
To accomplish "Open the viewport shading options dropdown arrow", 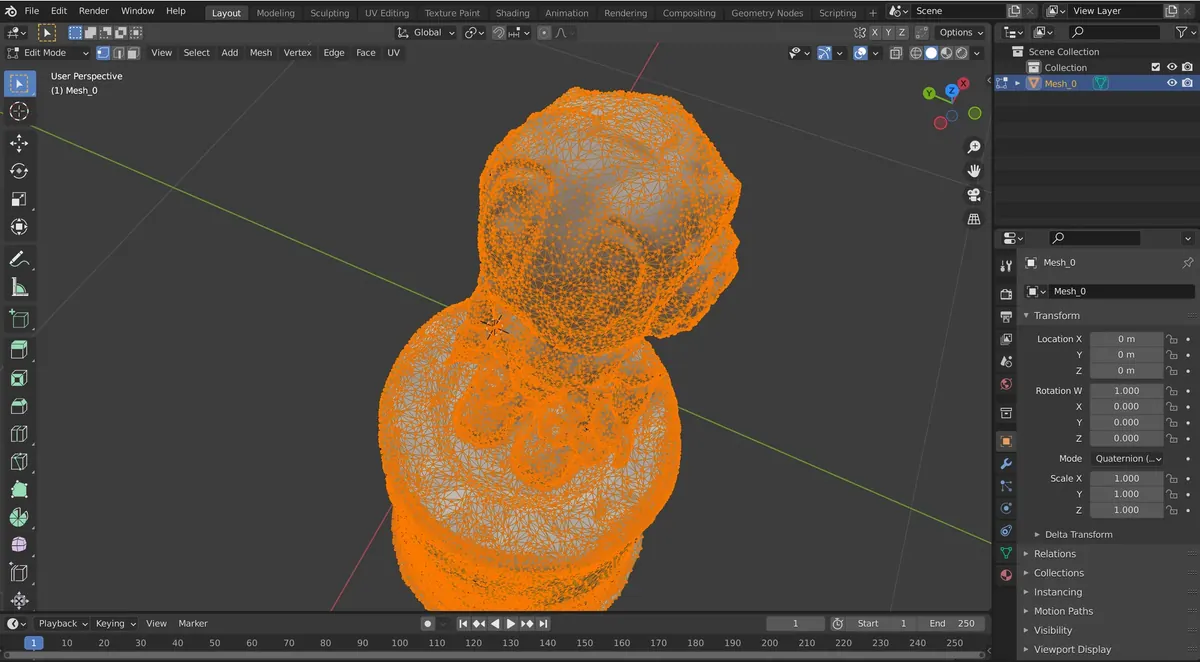I will 978,53.
